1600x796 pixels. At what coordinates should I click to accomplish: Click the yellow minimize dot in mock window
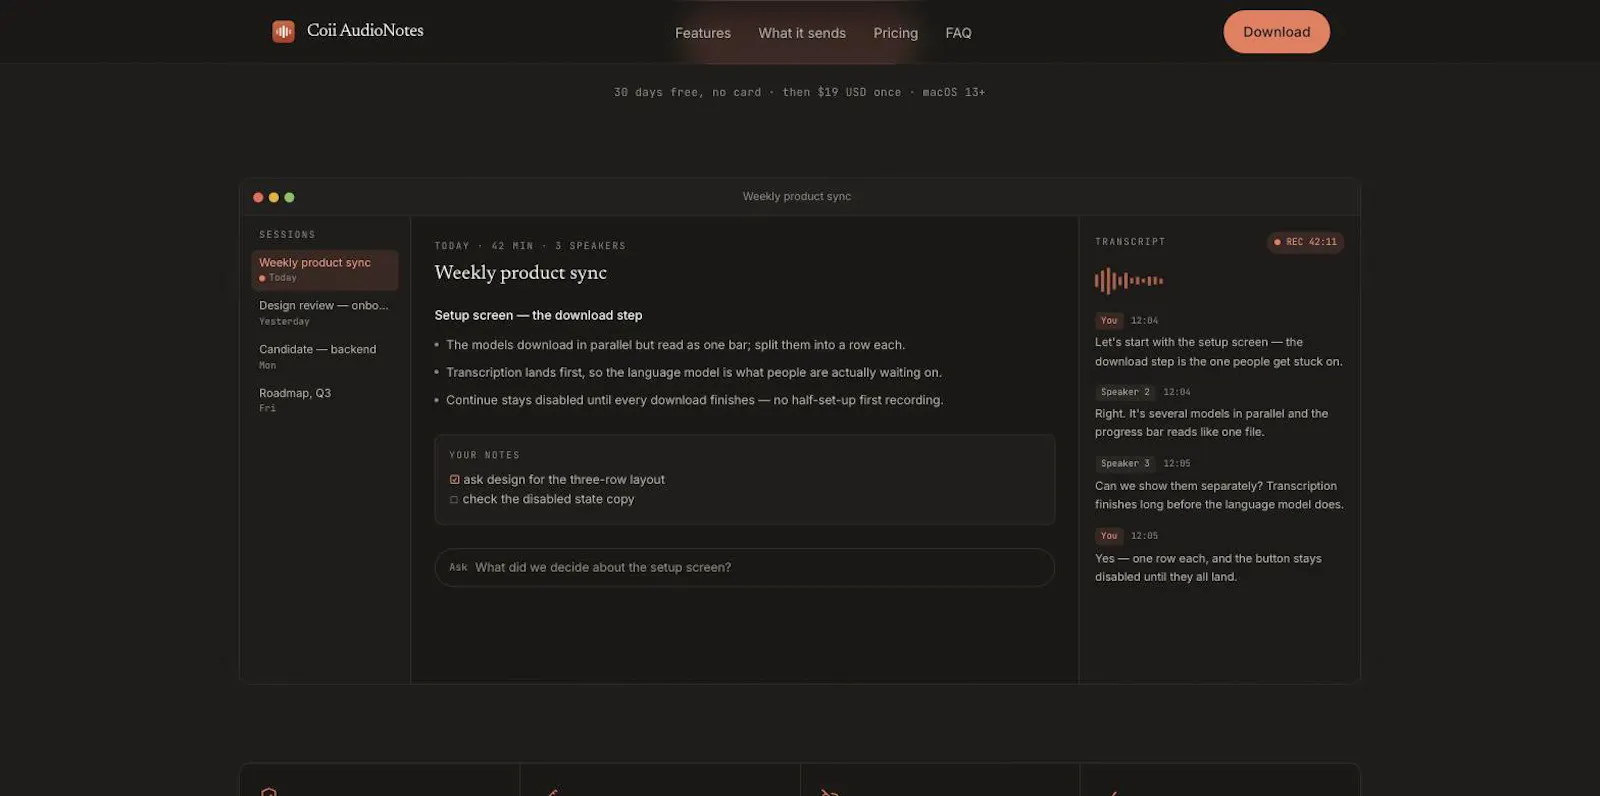[x=274, y=198]
